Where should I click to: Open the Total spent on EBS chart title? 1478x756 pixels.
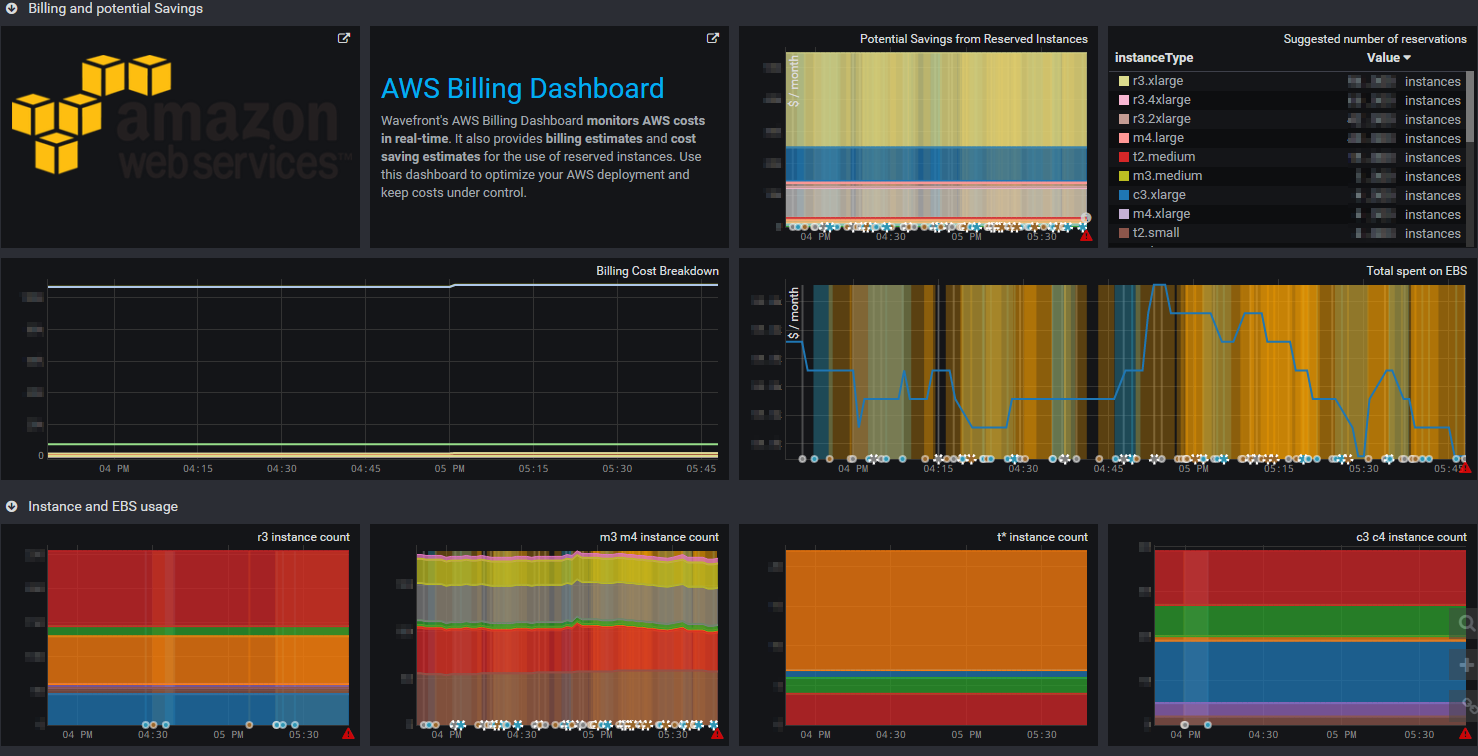pos(1416,271)
